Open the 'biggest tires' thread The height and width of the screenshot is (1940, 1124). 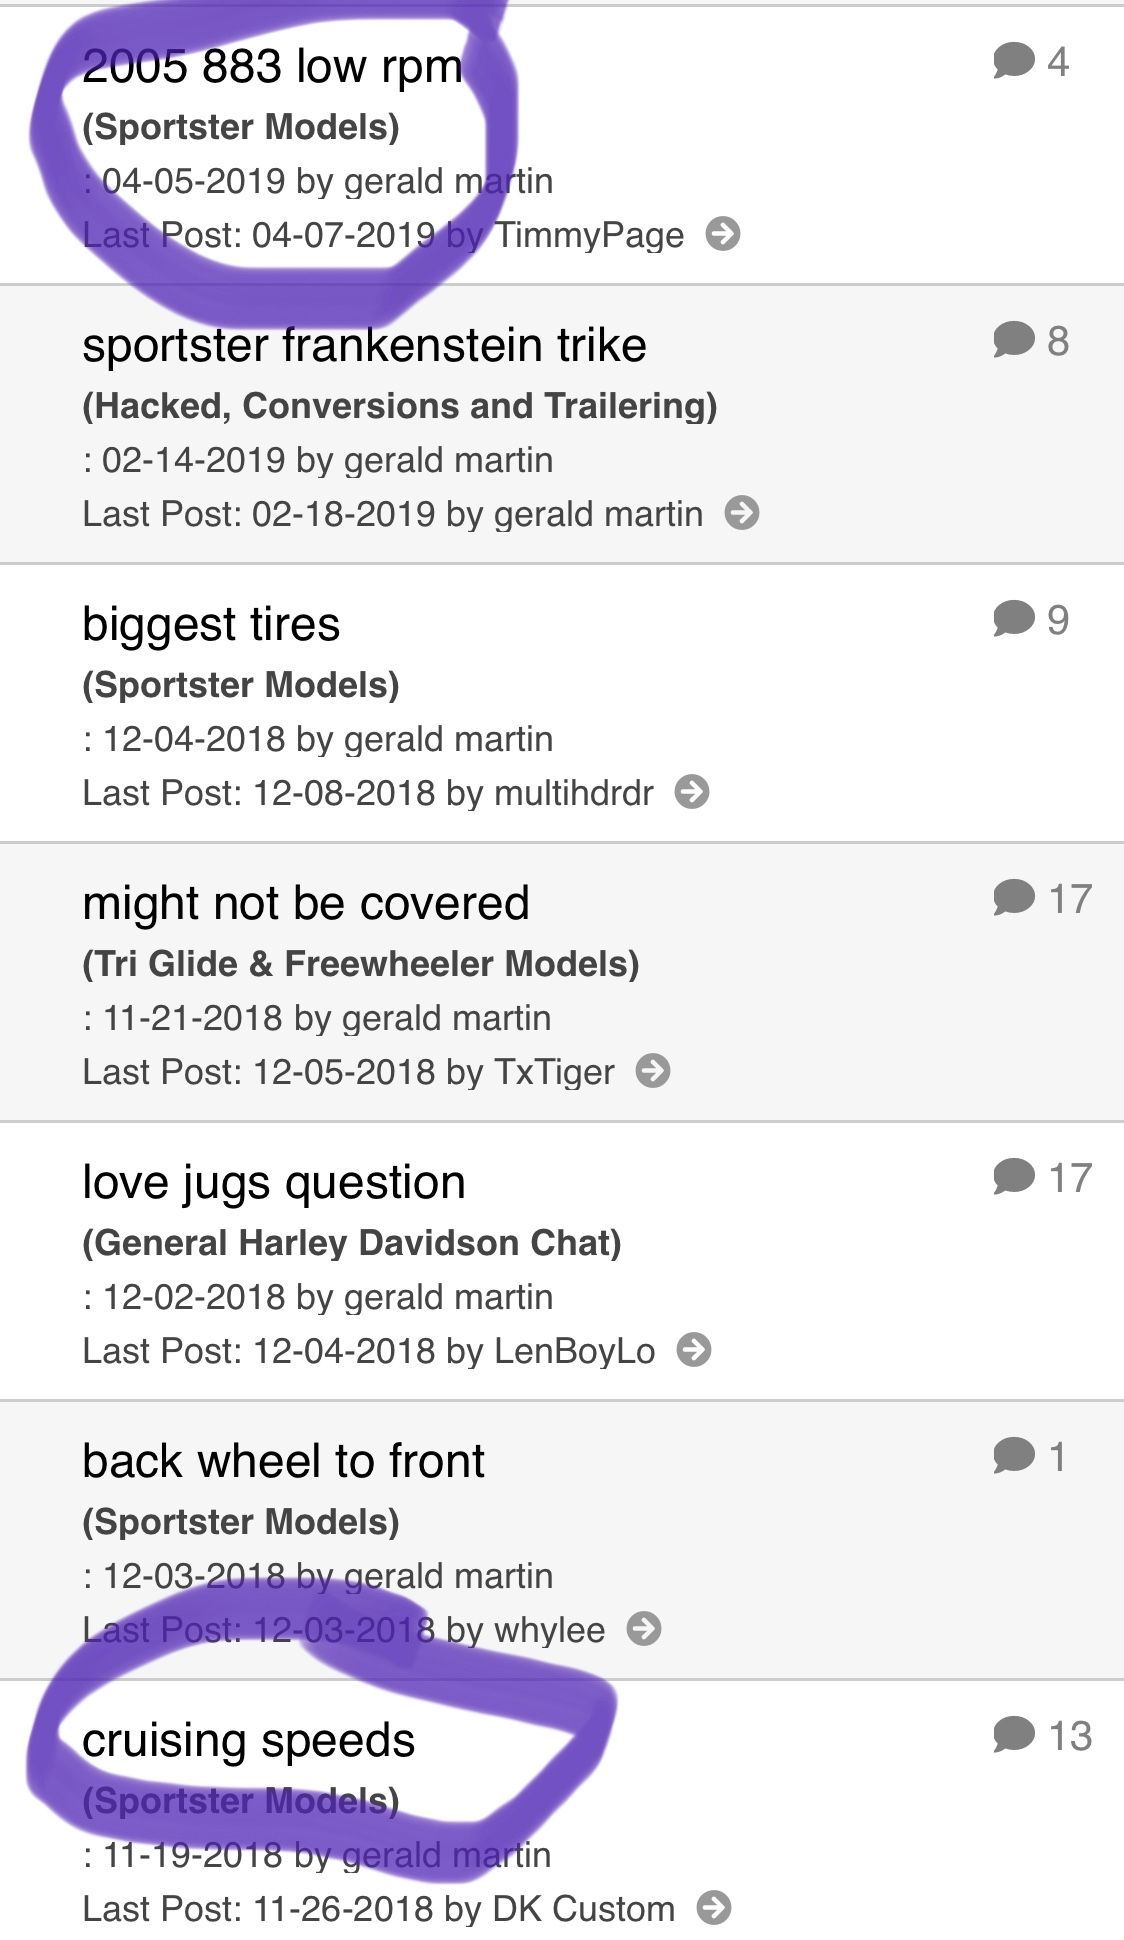[211, 624]
